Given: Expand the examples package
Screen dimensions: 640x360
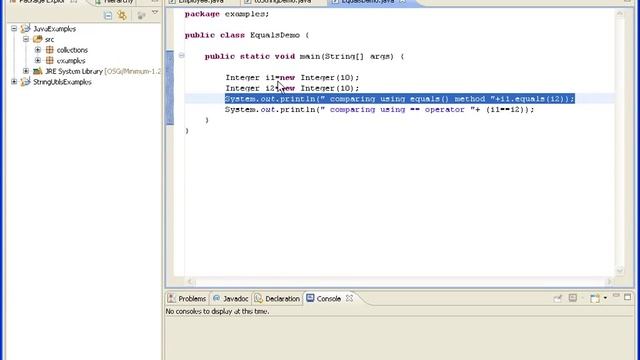Looking at the screenshot, I should [x=38, y=60].
